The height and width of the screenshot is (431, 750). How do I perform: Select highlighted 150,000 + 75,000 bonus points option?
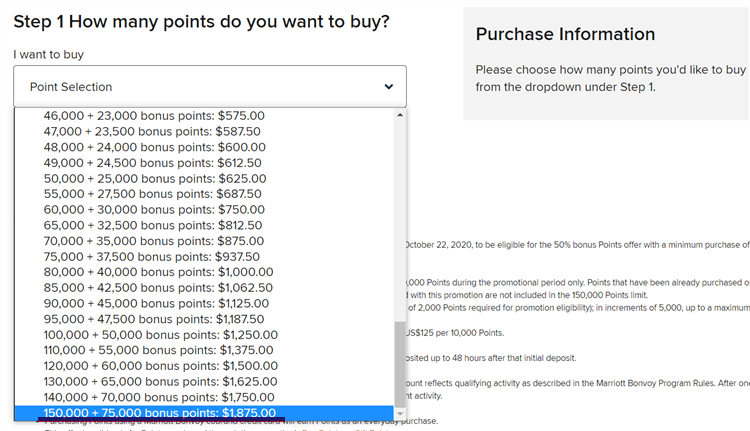tap(160, 413)
